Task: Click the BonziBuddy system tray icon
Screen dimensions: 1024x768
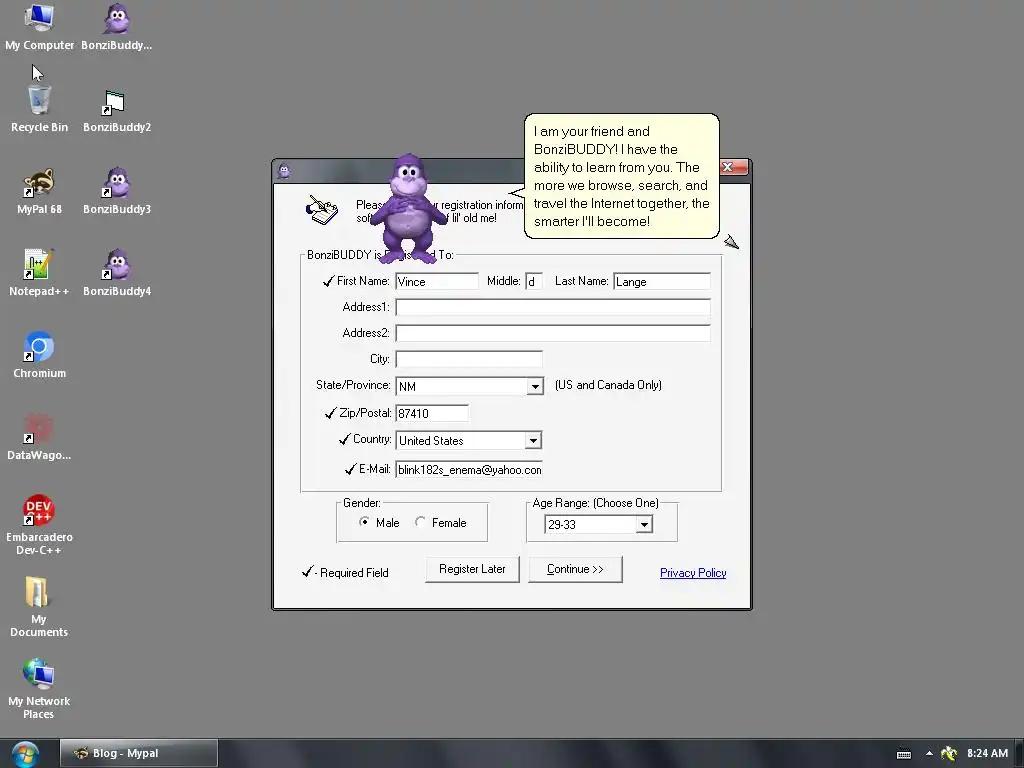Action: pos(949,754)
